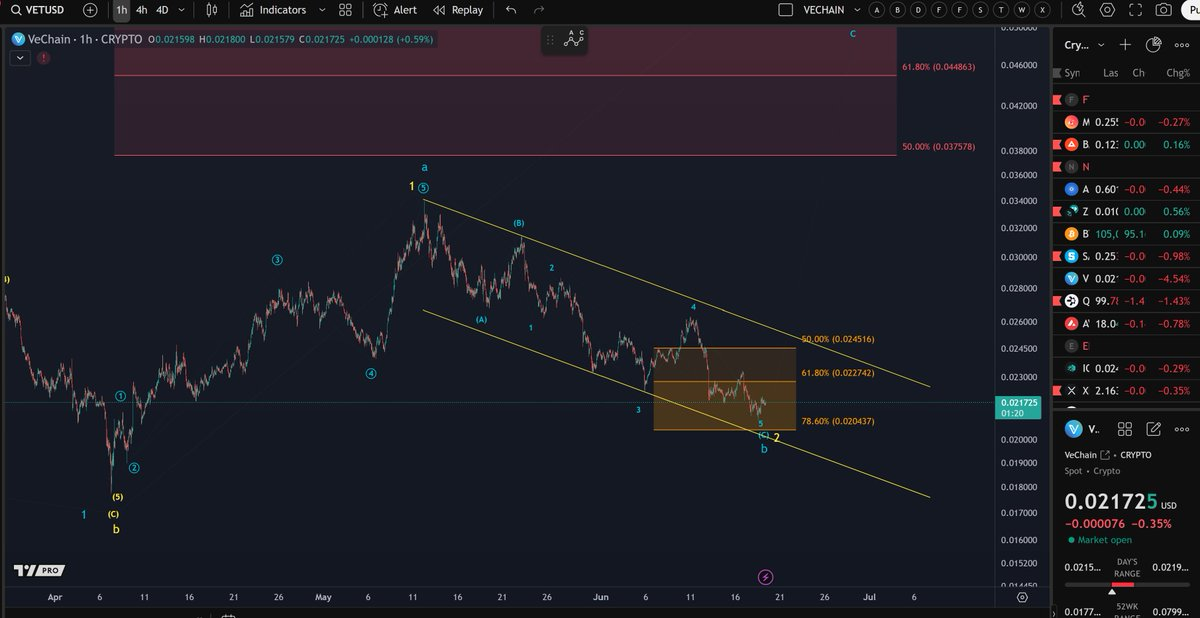Open the VETUSD symbol search
The width and height of the screenshot is (1200, 618).
click(x=38, y=10)
